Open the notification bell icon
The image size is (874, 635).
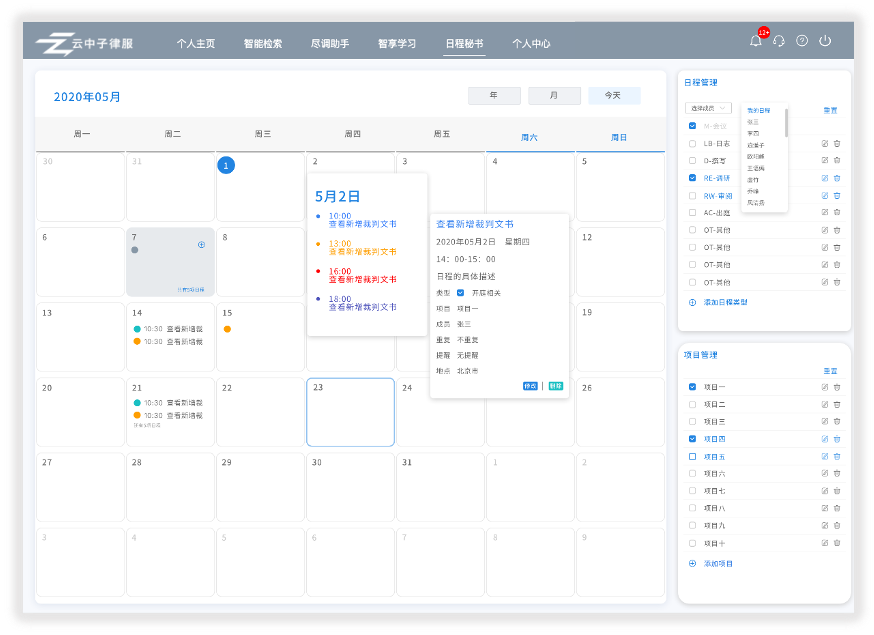coord(755,41)
